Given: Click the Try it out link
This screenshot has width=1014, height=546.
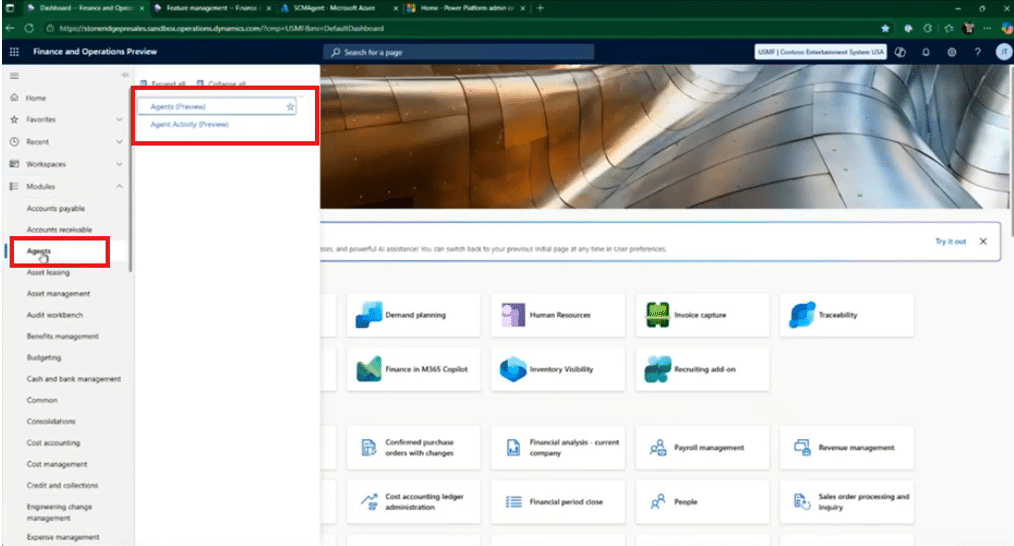Looking at the screenshot, I should 950,241.
